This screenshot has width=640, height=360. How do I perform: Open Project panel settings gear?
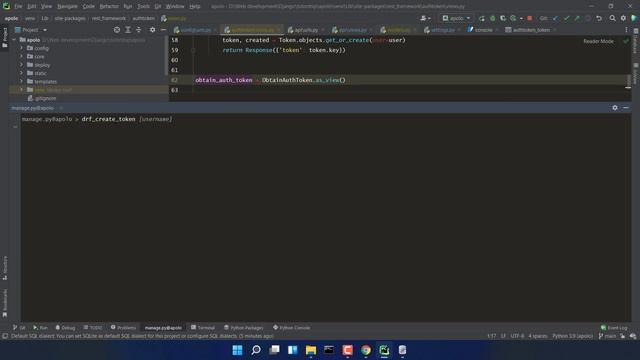(x=152, y=30)
